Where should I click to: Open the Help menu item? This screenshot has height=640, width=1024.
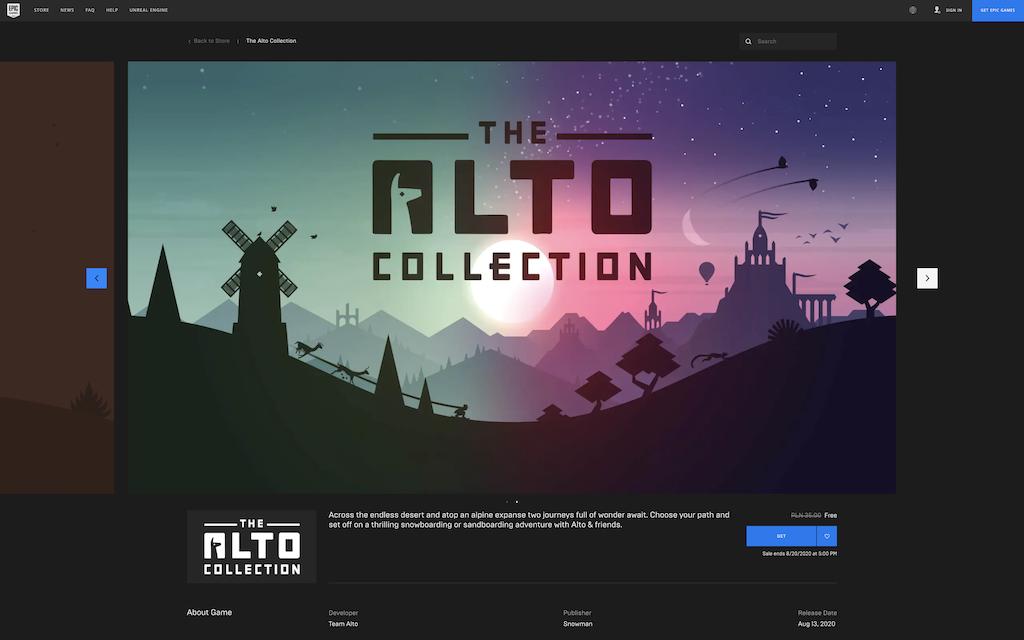(112, 10)
